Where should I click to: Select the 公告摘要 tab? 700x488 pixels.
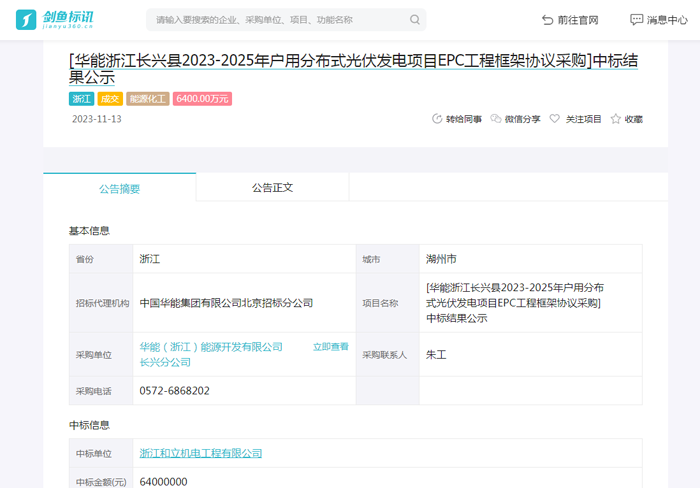120,188
